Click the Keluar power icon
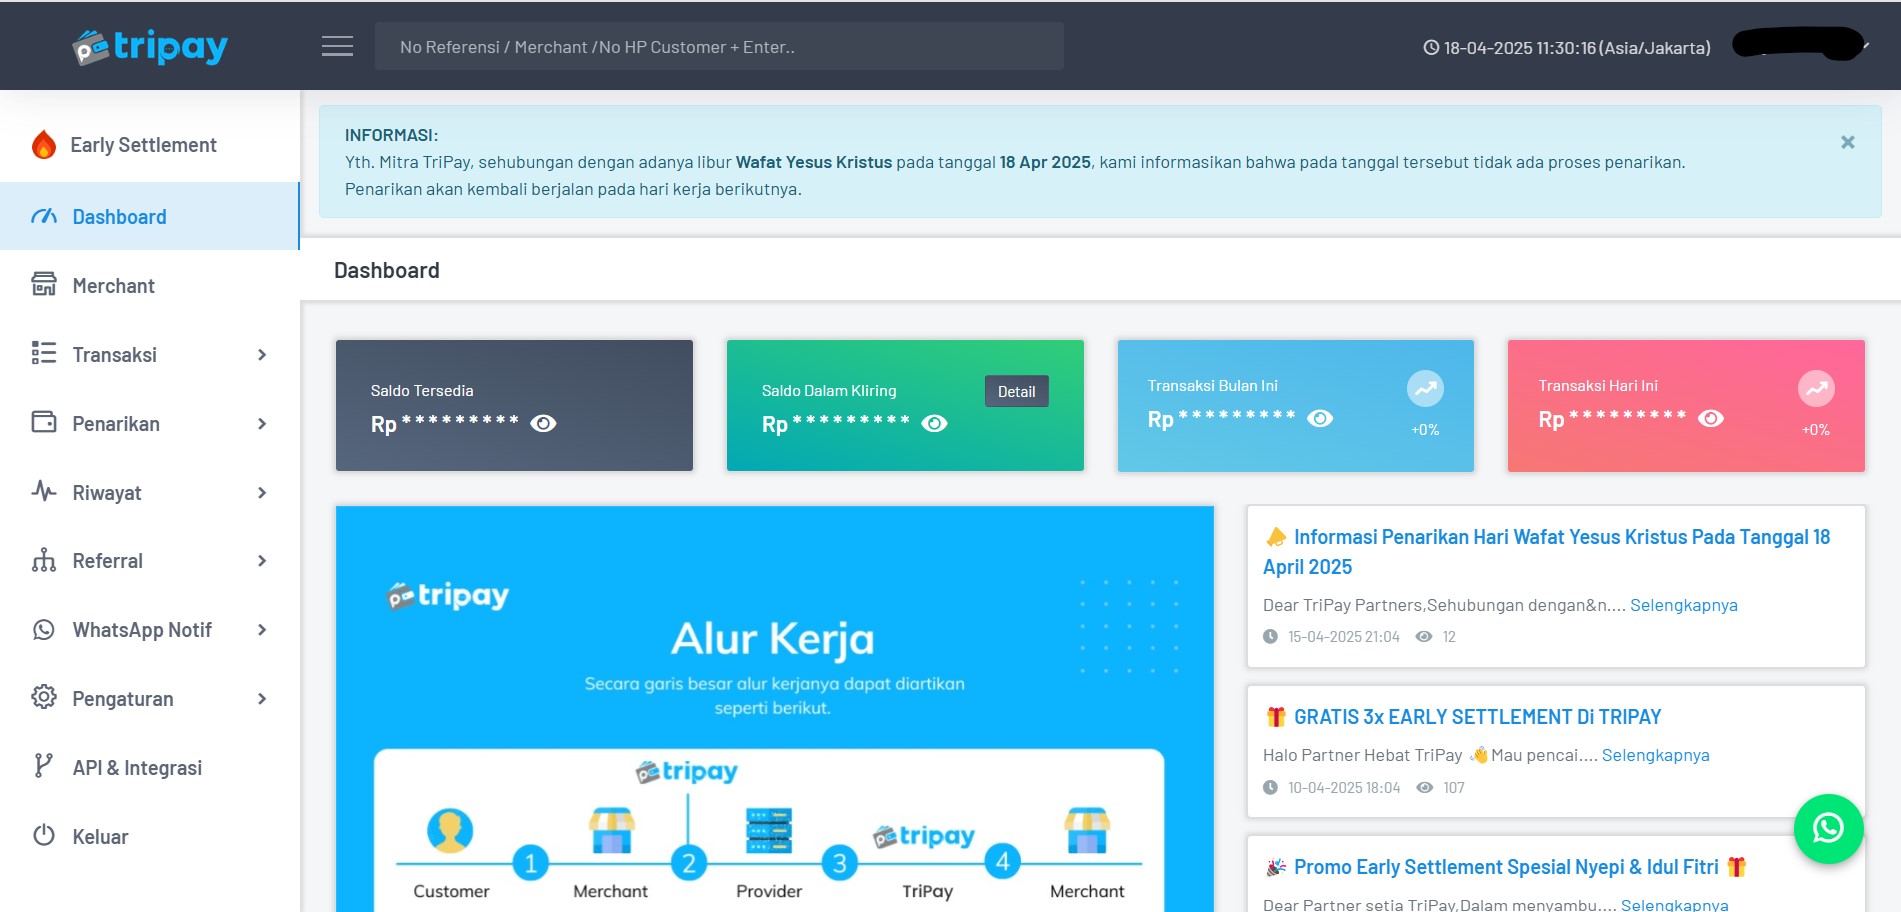 pos(44,836)
